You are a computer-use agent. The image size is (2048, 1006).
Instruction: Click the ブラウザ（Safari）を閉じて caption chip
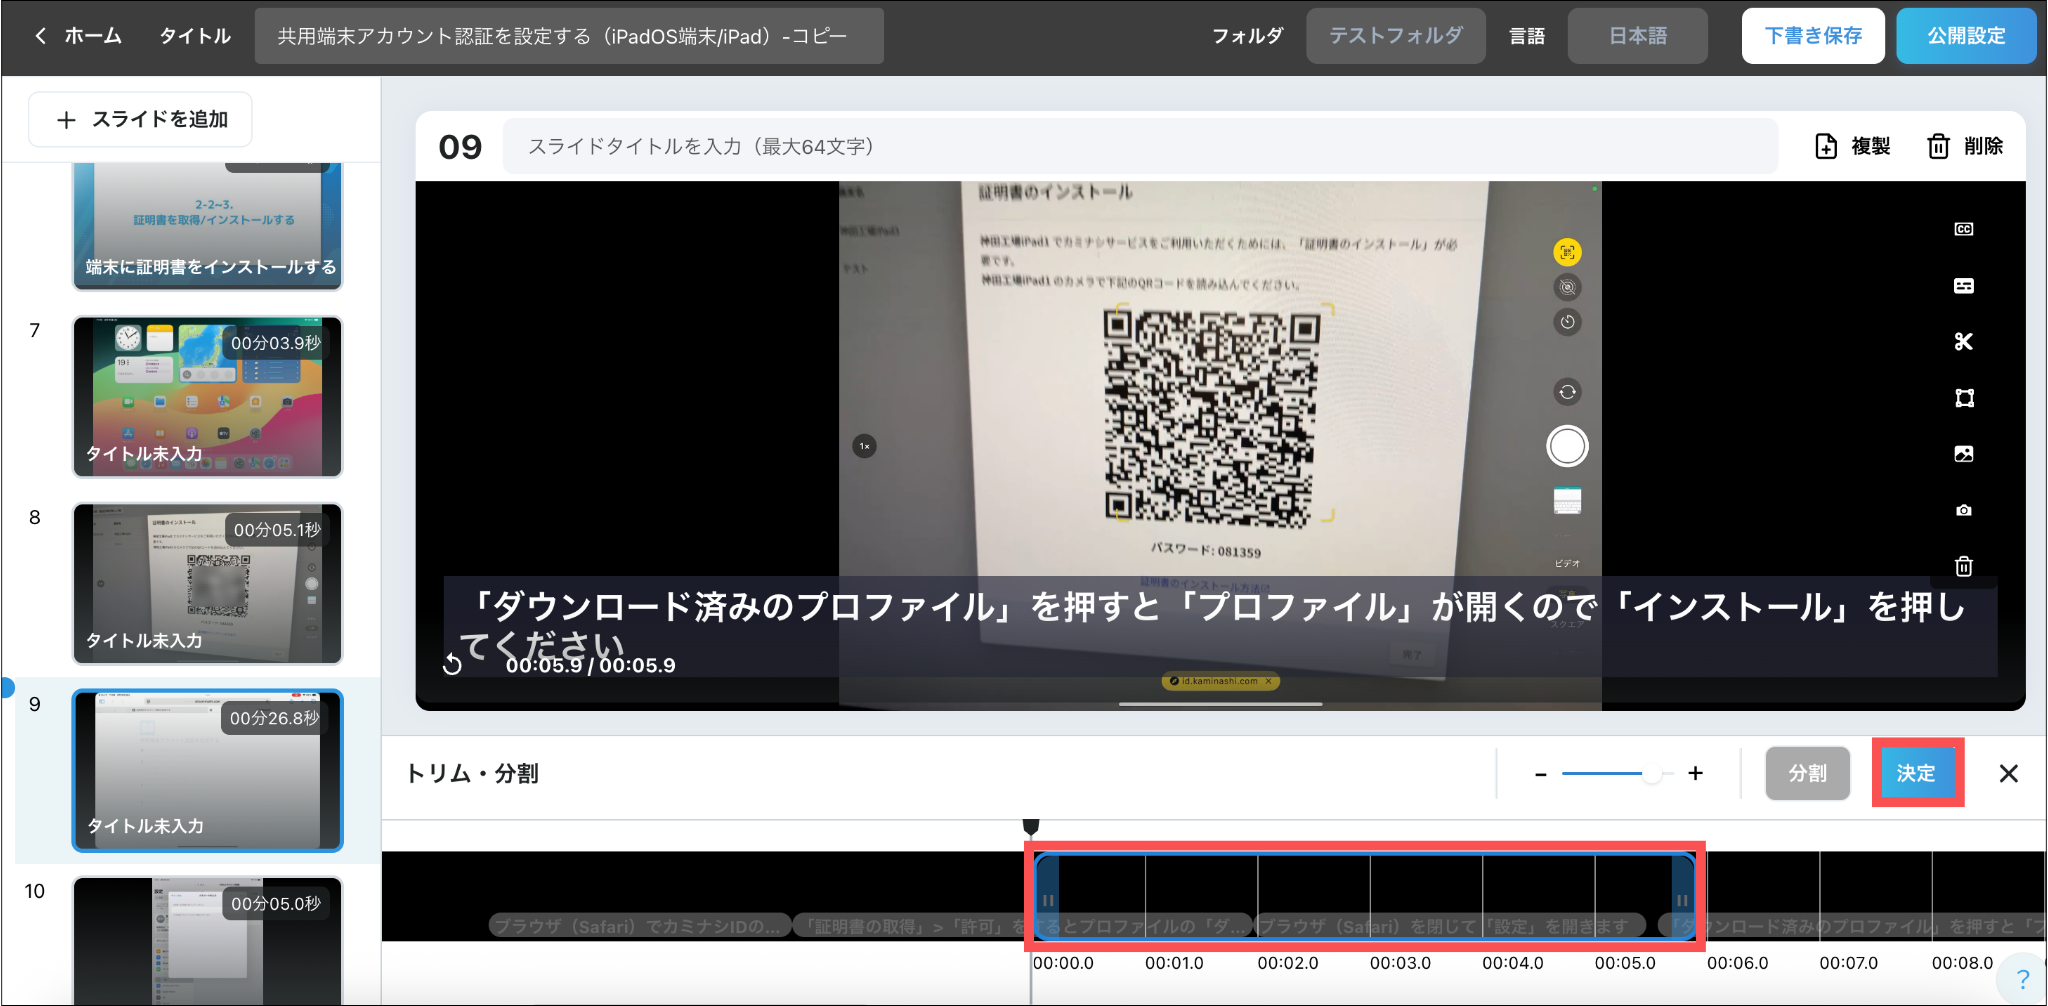[x=1449, y=927]
